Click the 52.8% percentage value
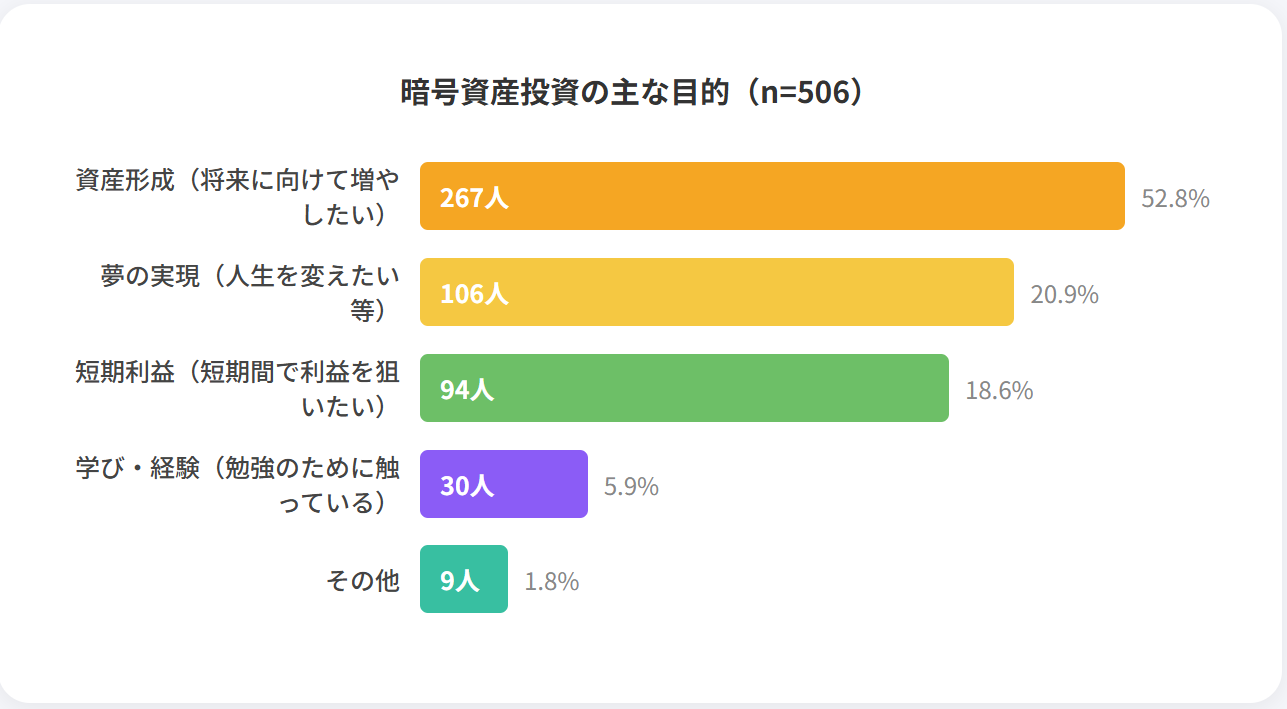Image resolution: width=1287 pixels, height=709 pixels. pos(1175,198)
